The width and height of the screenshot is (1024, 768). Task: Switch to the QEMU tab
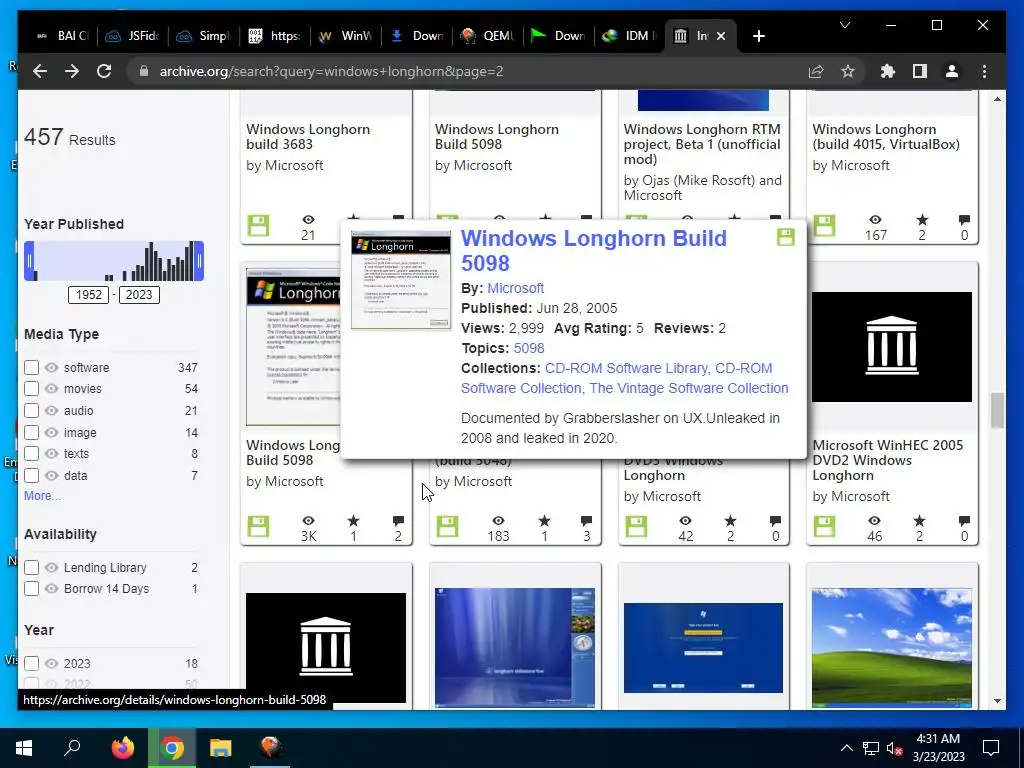click(488, 36)
